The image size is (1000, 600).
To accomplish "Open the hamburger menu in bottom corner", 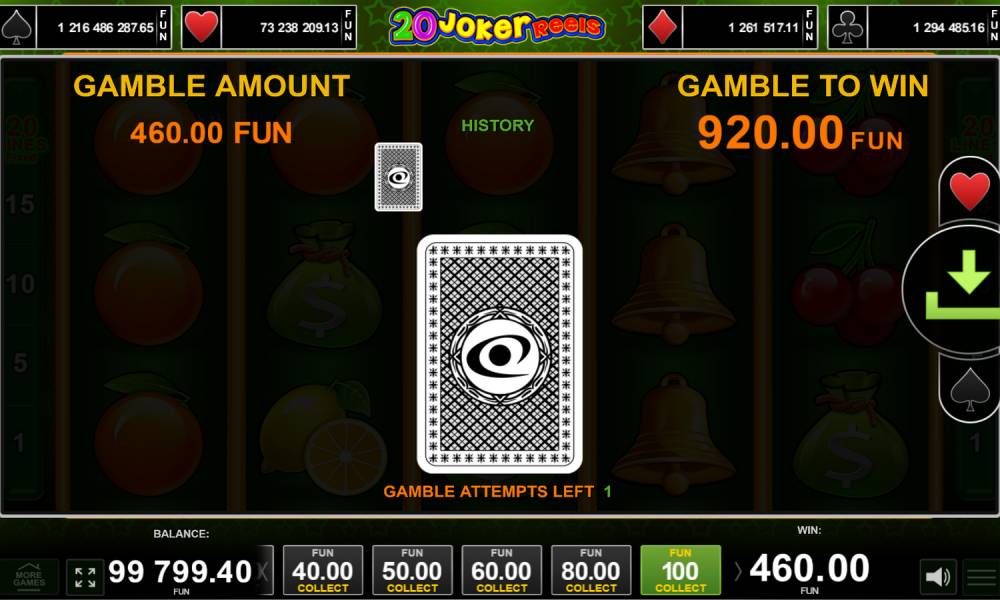I will [982, 577].
